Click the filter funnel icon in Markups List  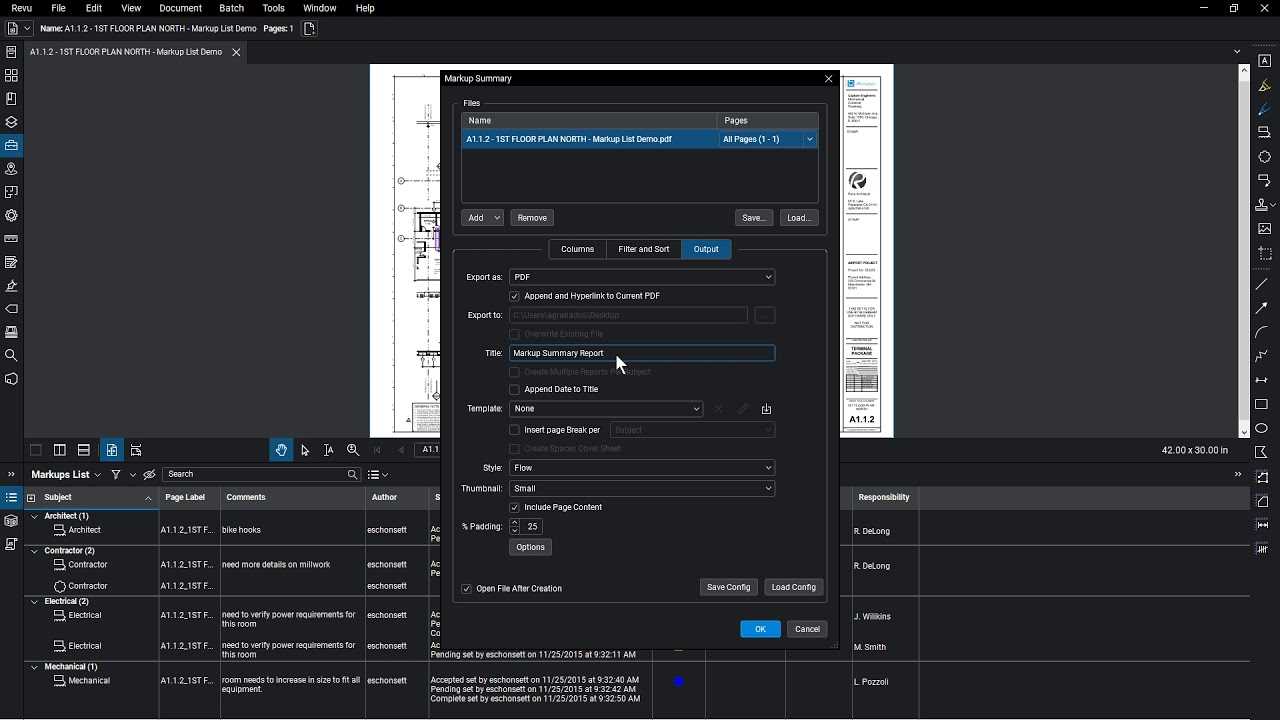[x=116, y=475]
